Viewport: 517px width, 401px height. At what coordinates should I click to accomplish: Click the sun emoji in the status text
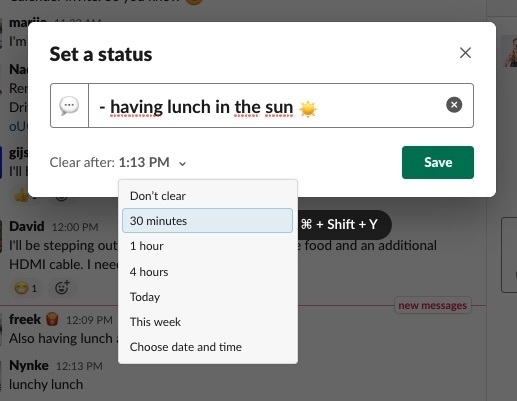[308, 108]
